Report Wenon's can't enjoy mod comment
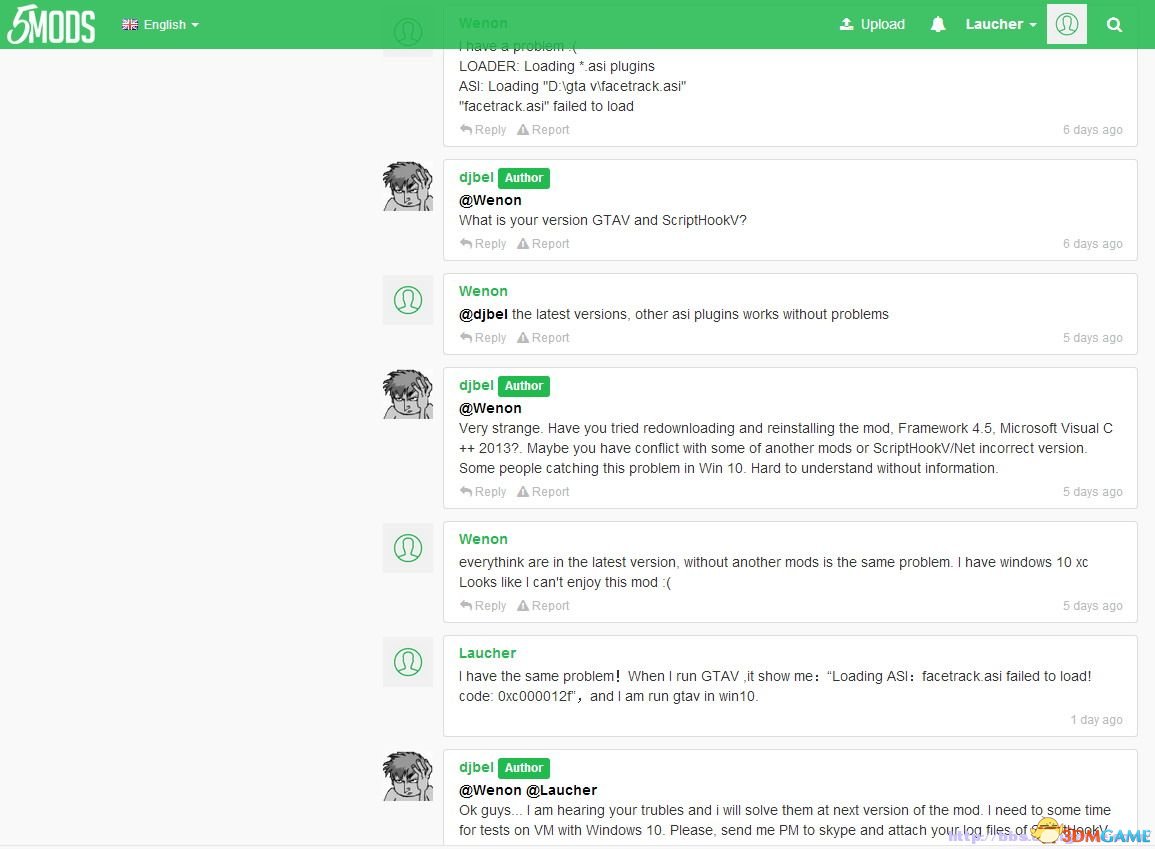The width and height of the screenshot is (1155, 849). click(543, 606)
